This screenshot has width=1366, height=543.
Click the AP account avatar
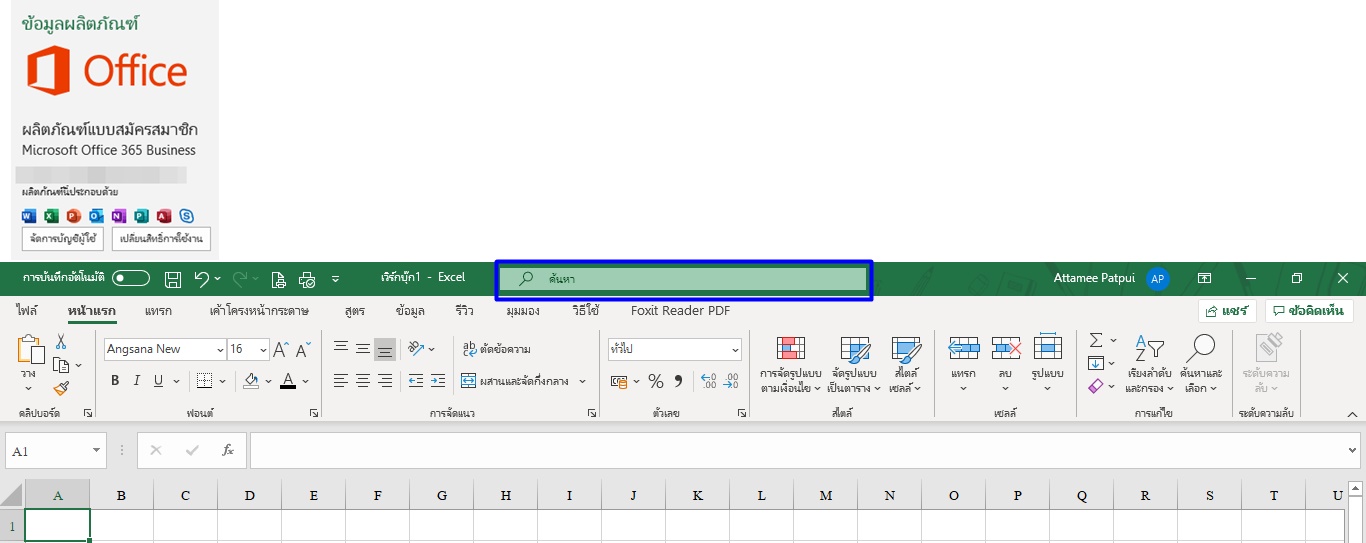1158,279
